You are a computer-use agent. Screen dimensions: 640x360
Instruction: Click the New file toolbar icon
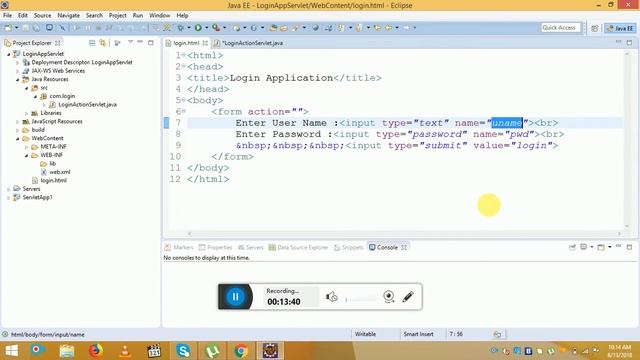click(x=8, y=28)
